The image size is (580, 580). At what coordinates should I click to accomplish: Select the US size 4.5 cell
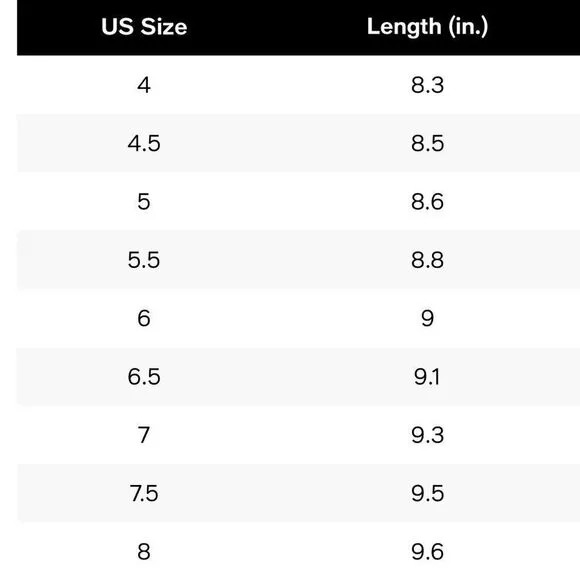pyautogui.click(x=144, y=144)
